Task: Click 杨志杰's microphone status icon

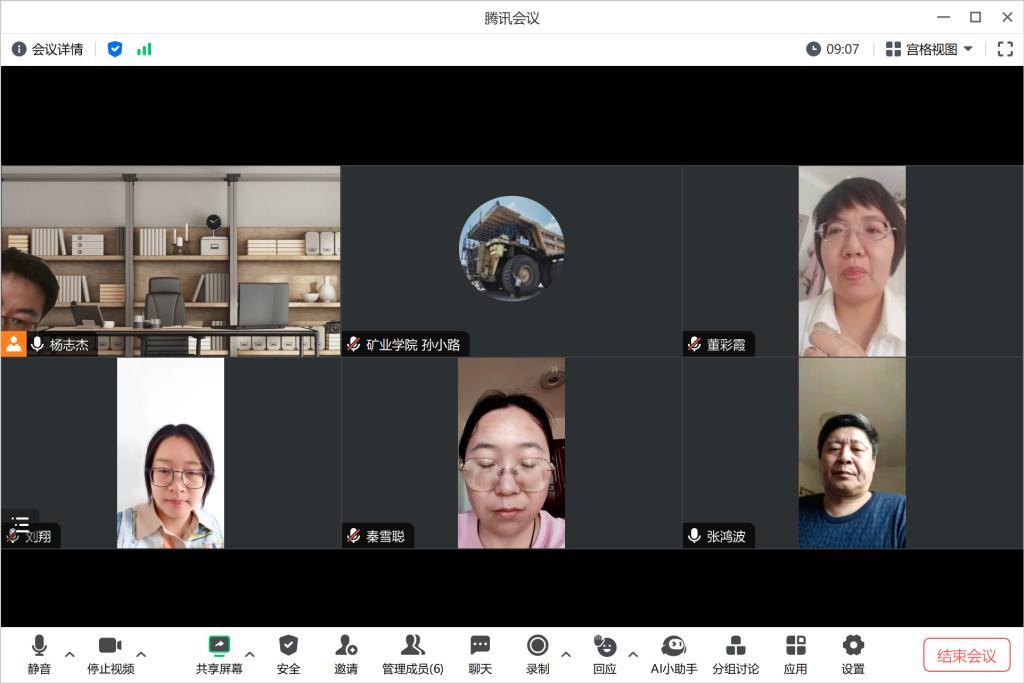Action: tap(38, 344)
